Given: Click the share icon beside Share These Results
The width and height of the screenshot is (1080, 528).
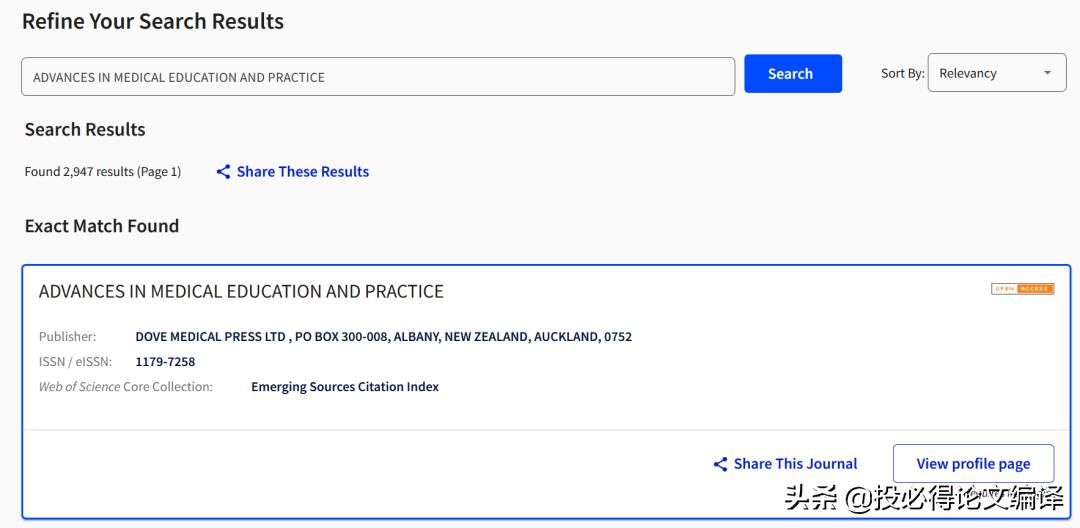Looking at the screenshot, I should (x=223, y=172).
